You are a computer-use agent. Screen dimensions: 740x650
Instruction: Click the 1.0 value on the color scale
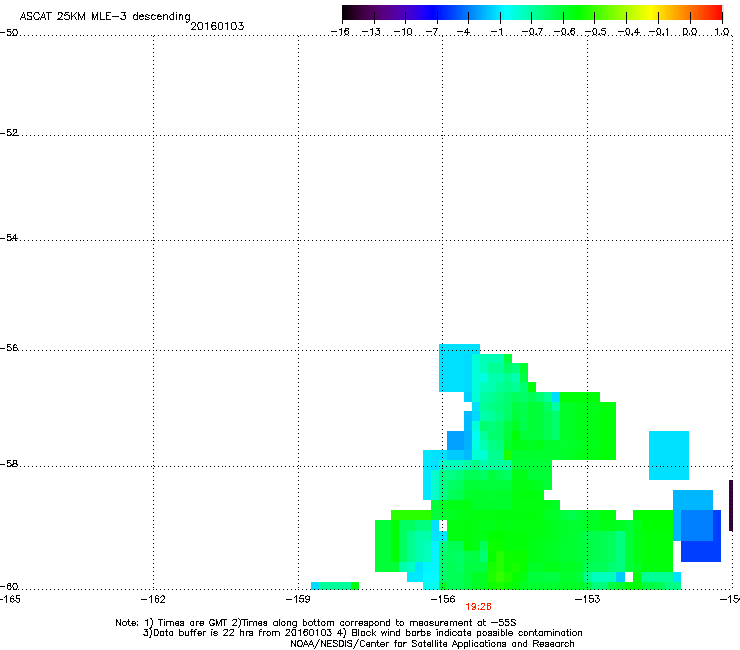coord(722,32)
